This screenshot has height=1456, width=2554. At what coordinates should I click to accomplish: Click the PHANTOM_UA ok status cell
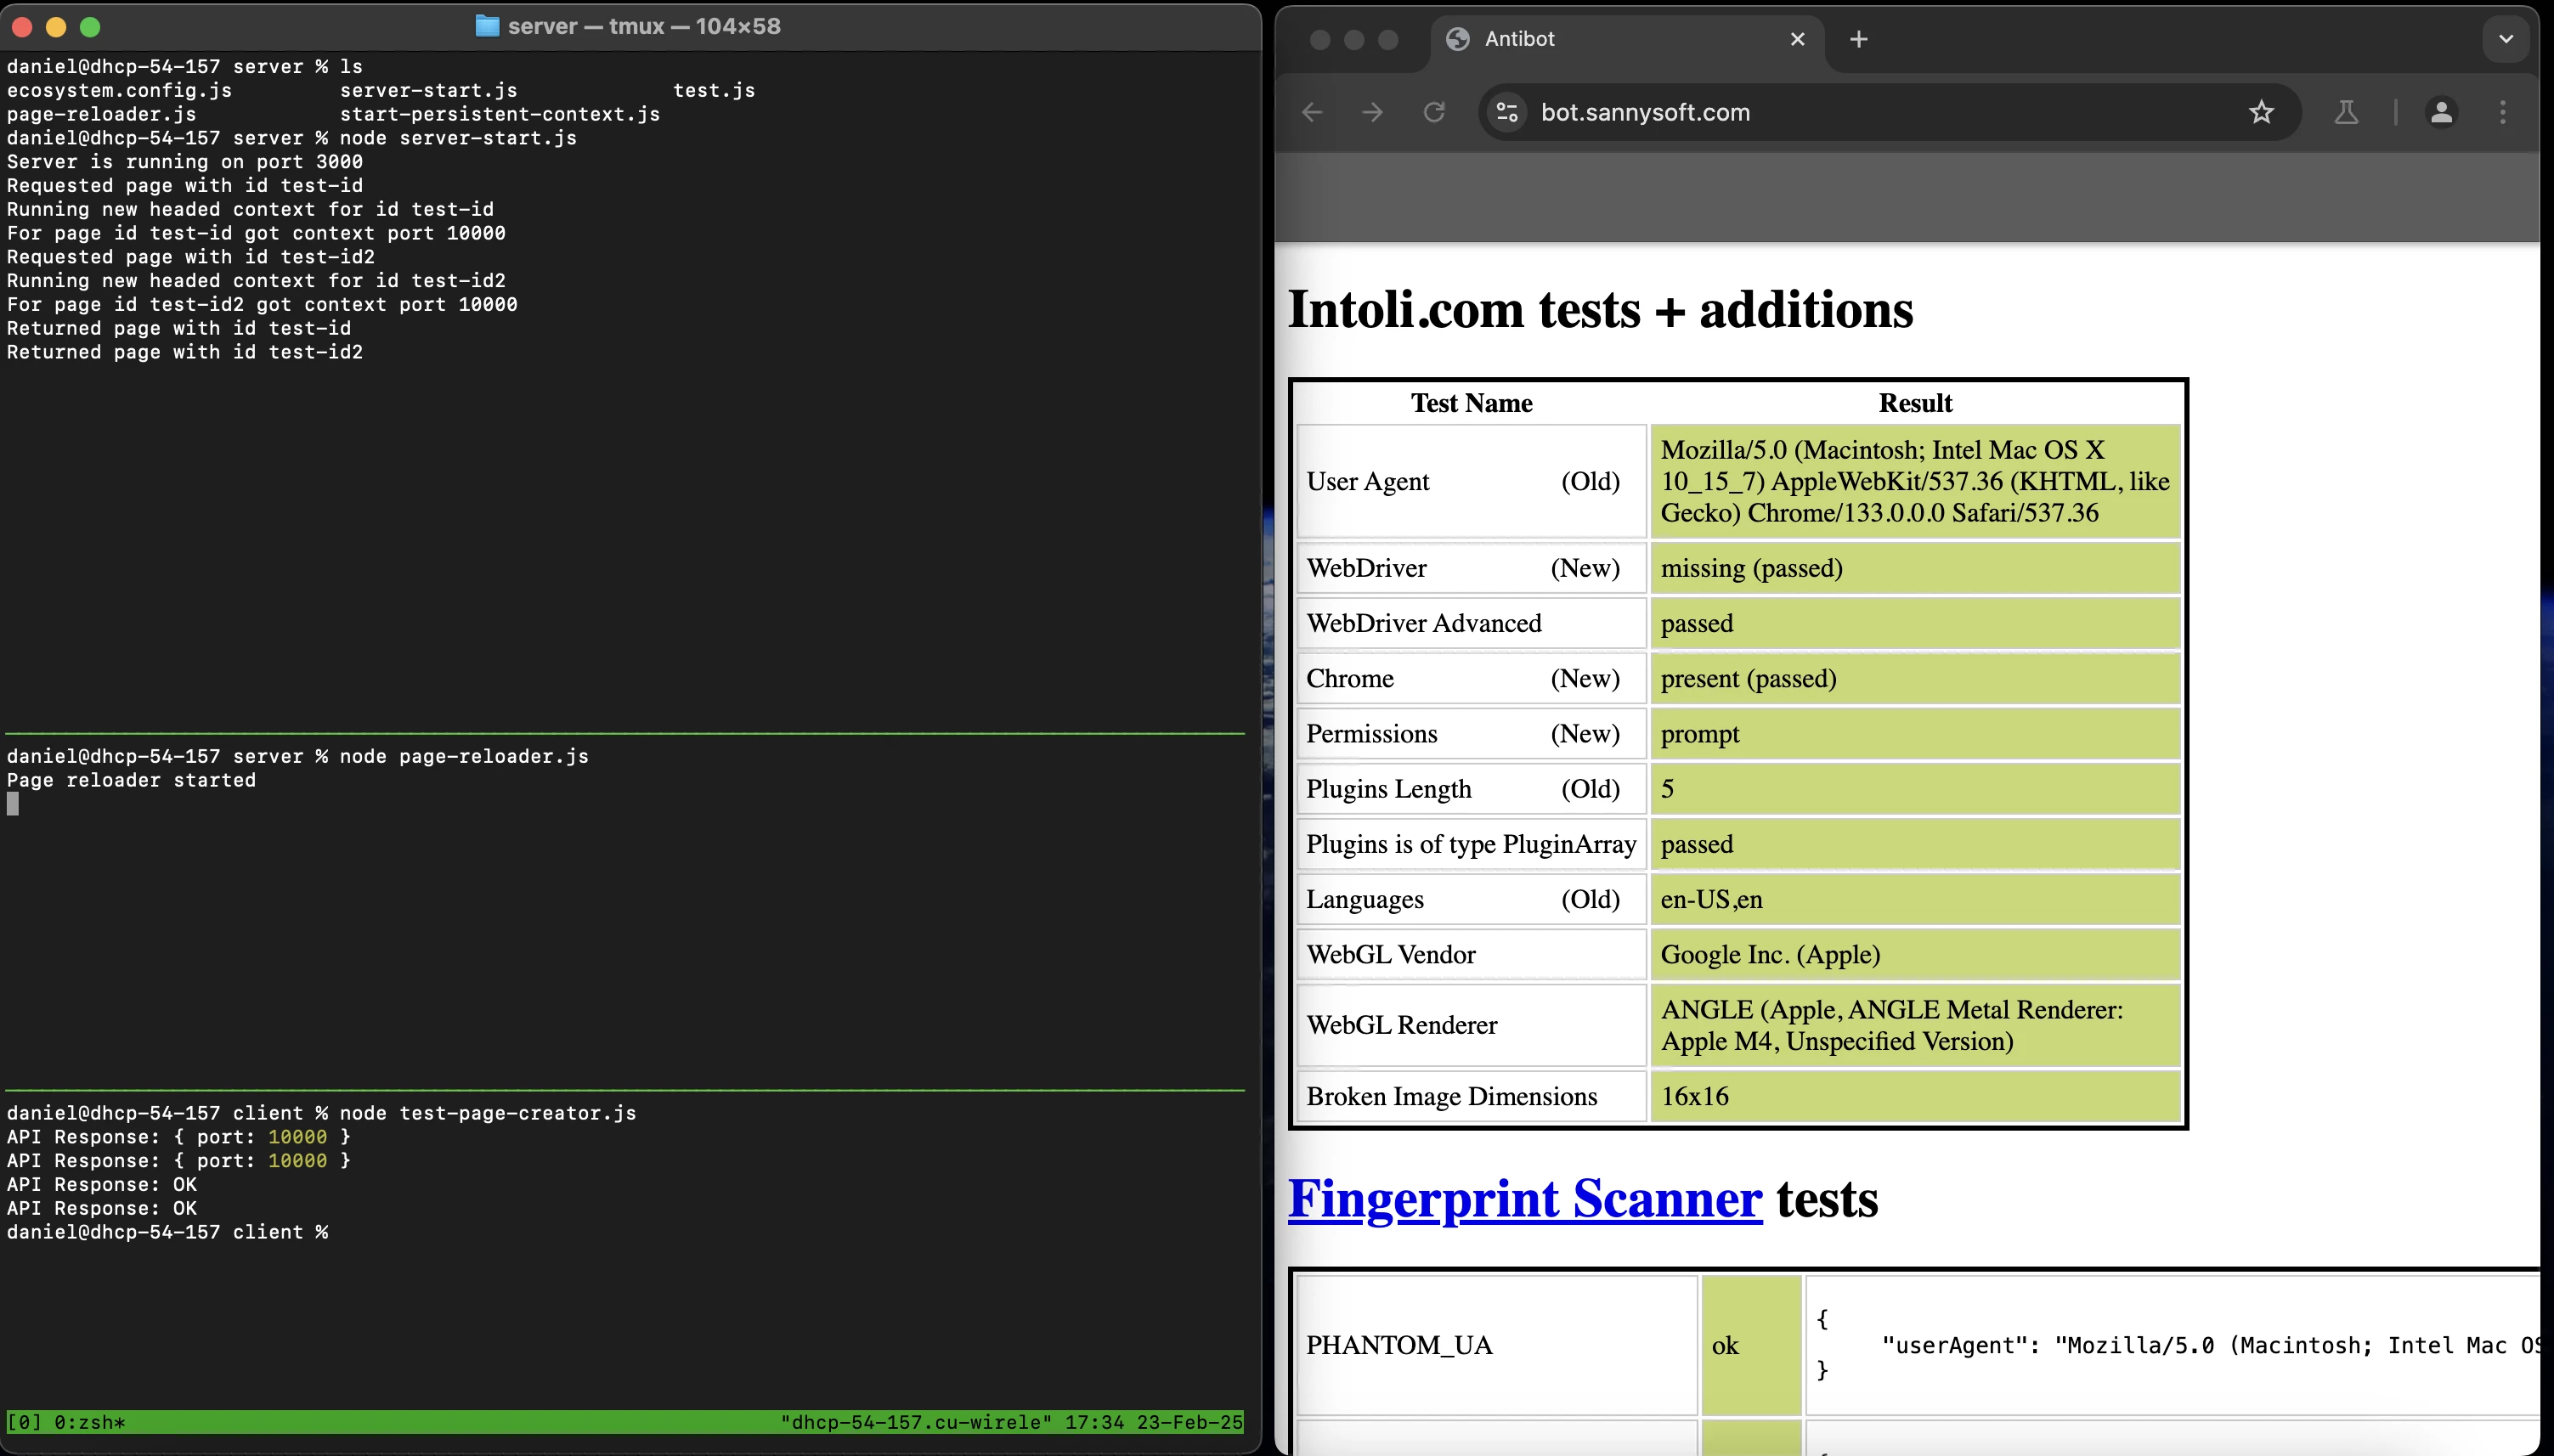pyautogui.click(x=1750, y=1345)
